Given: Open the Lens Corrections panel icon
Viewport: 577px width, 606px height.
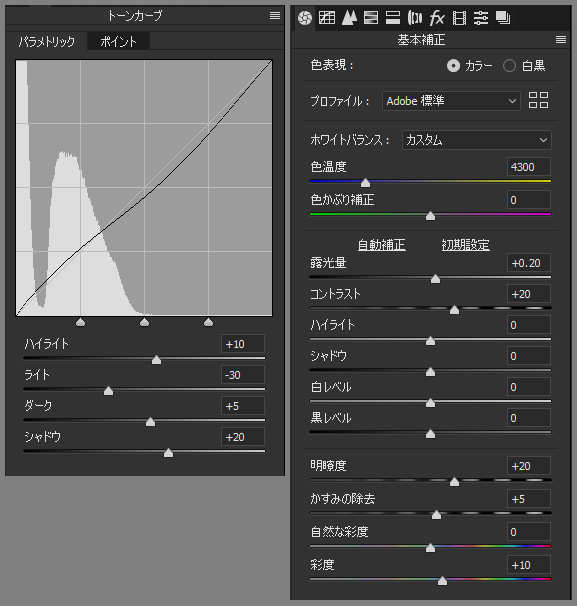Looking at the screenshot, I should tap(415, 18).
